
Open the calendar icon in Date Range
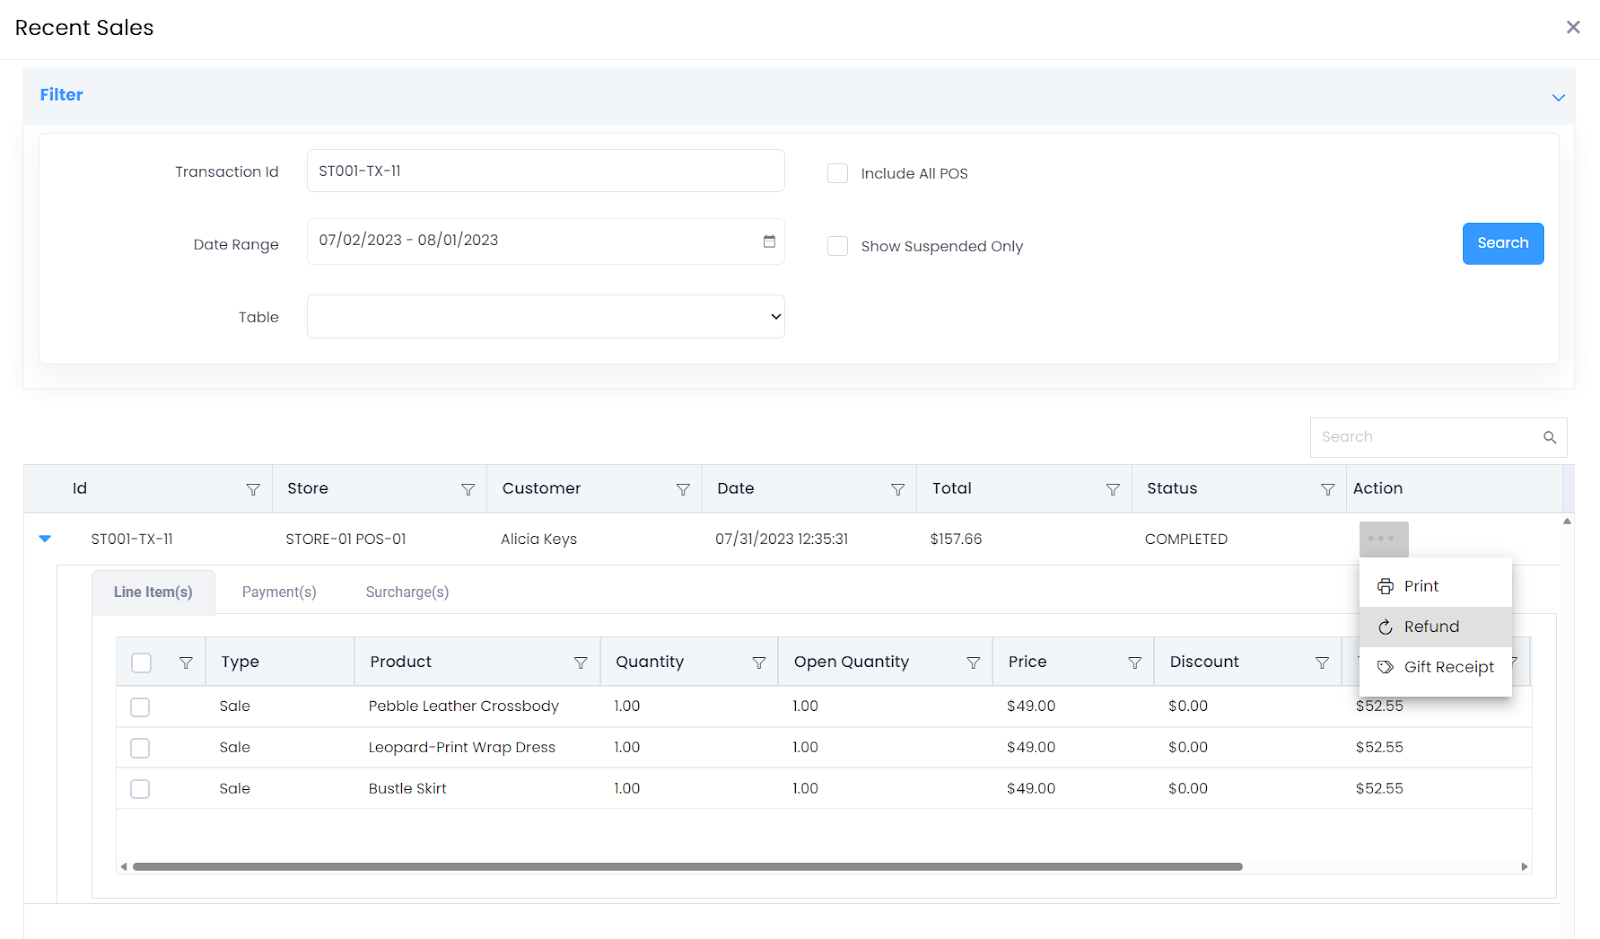click(769, 241)
